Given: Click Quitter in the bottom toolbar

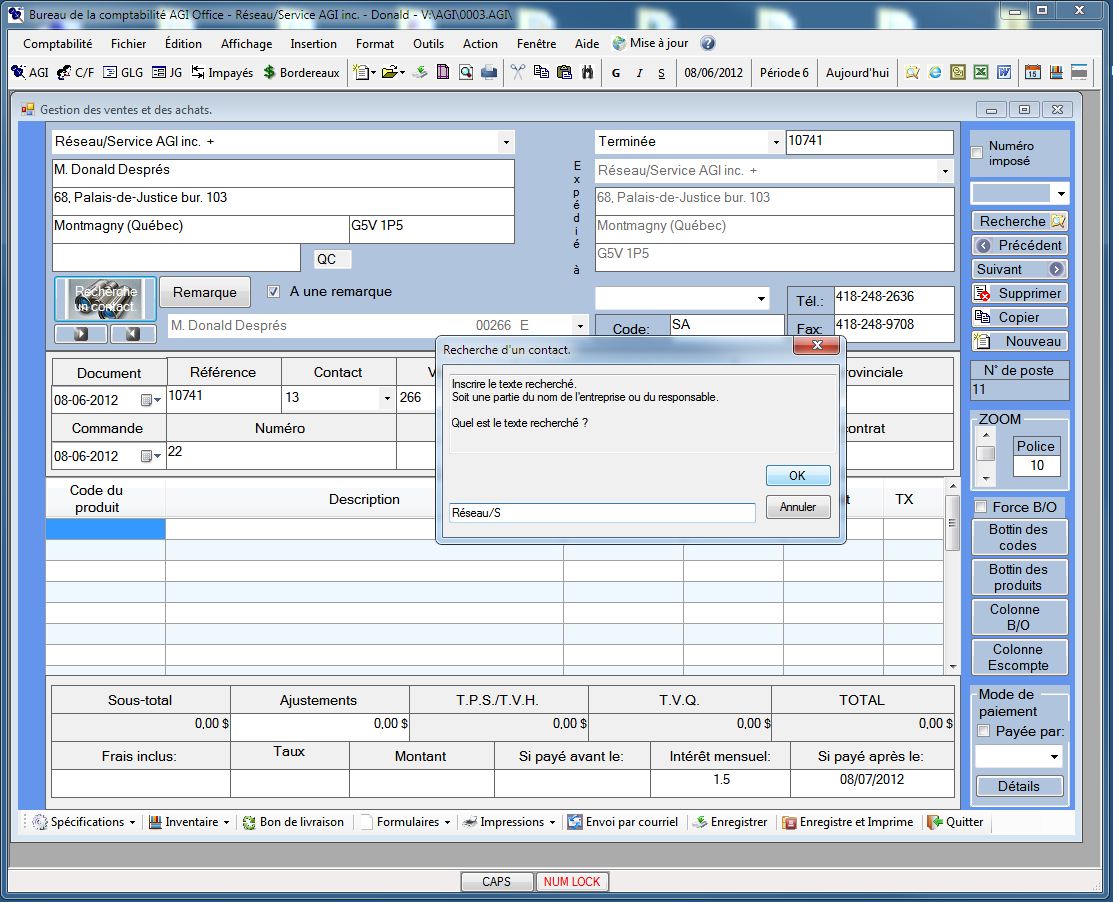Looking at the screenshot, I should pos(955,822).
